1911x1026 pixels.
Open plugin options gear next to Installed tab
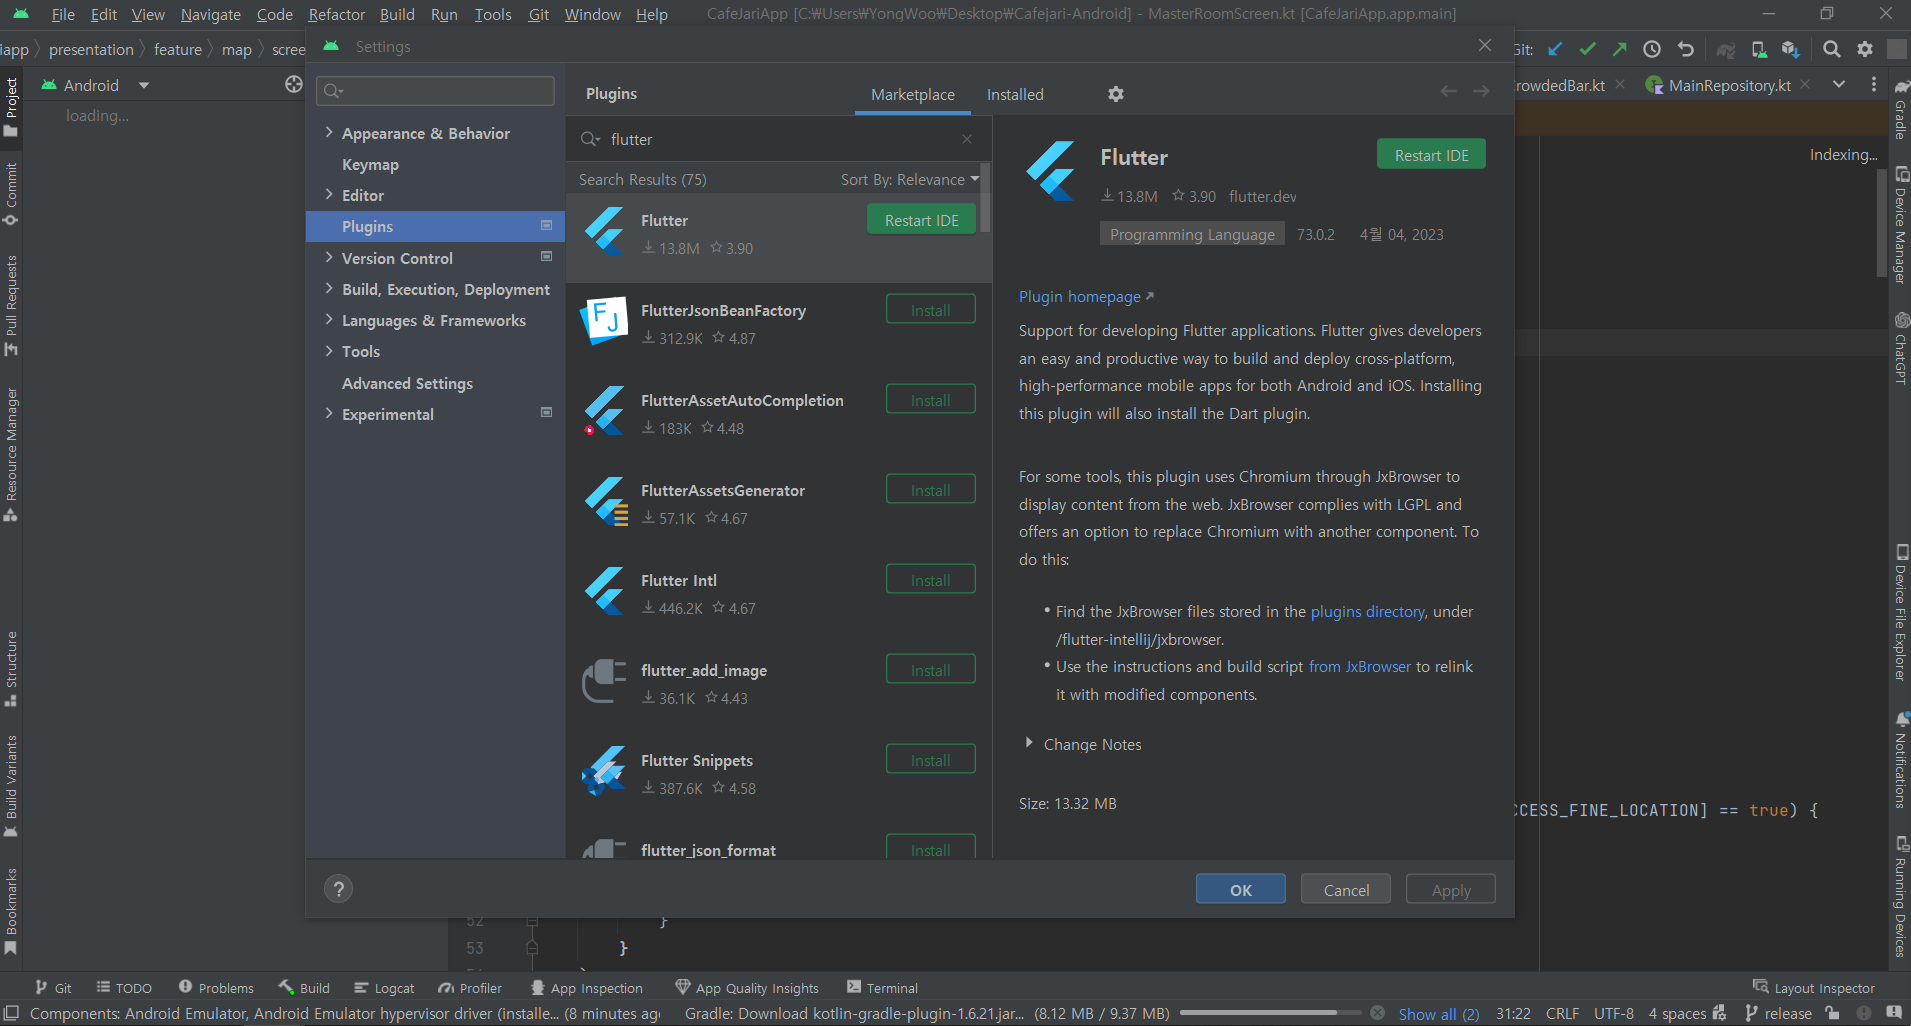pos(1116,94)
